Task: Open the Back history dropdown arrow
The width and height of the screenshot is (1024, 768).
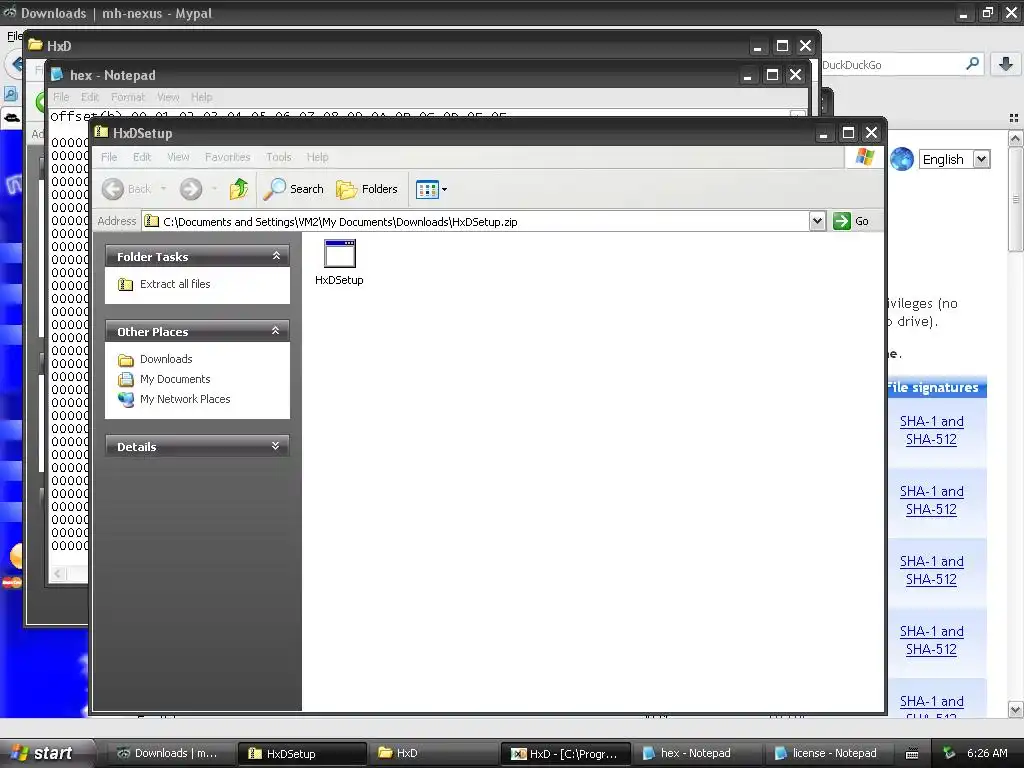Action: pyautogui.click(x=163, y=189)
